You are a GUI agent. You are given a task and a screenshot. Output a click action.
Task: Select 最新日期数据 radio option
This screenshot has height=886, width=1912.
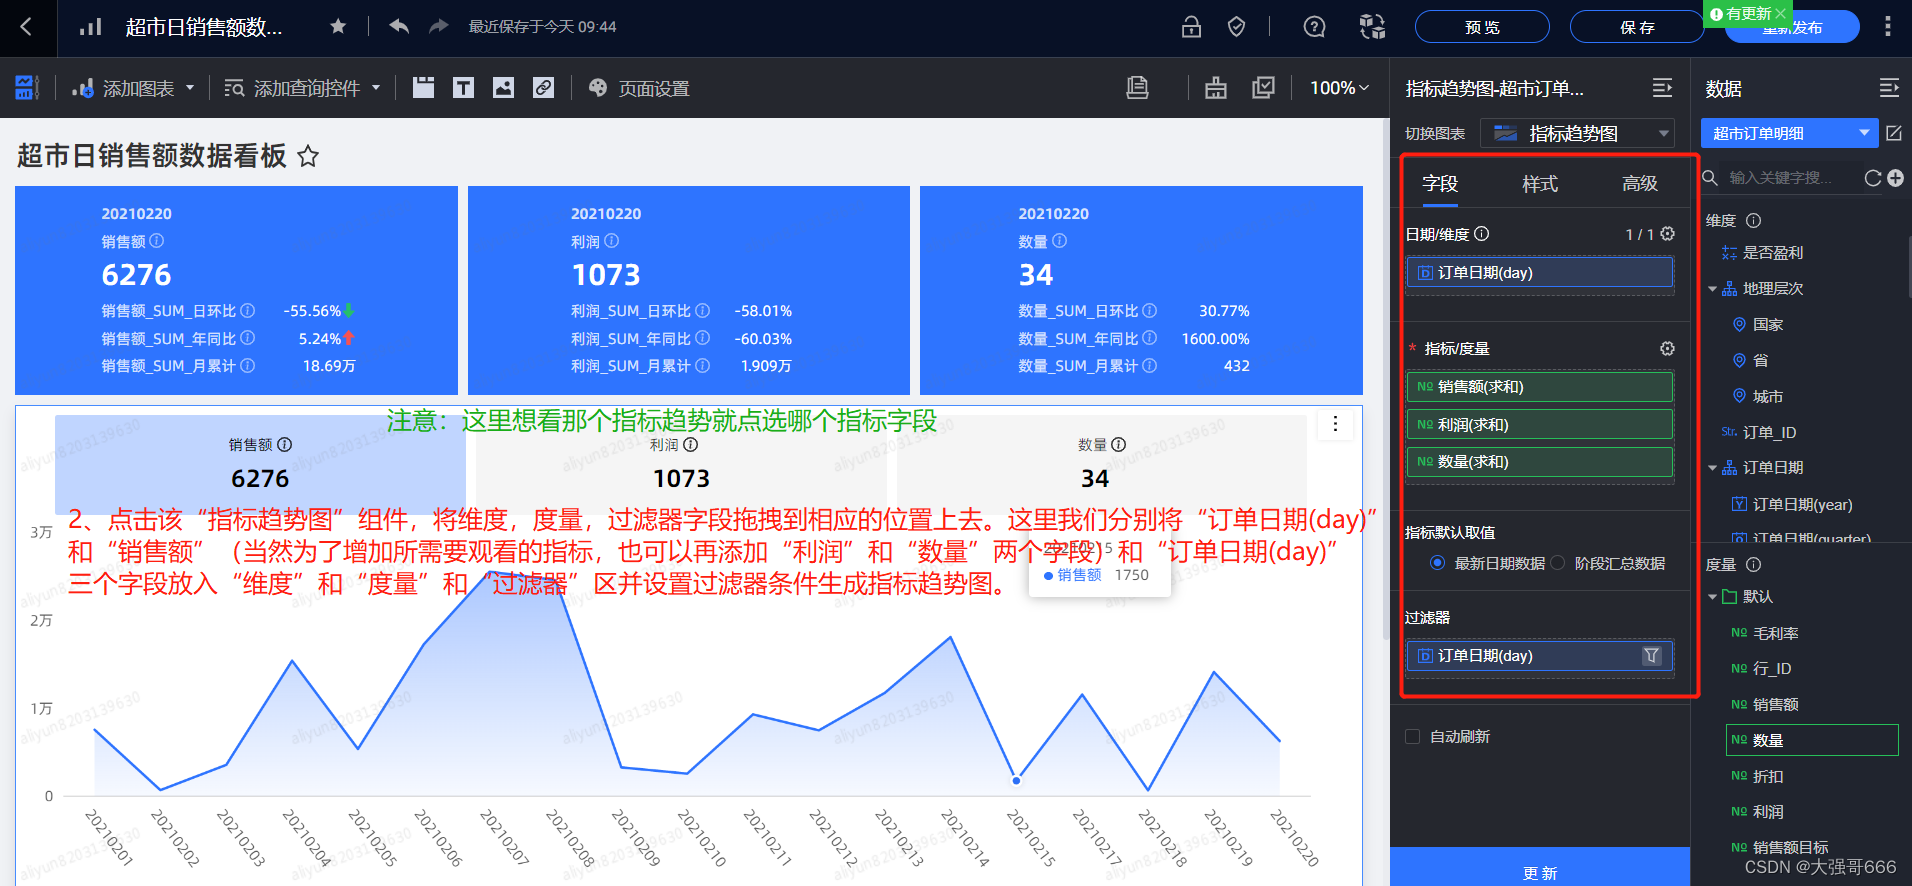(1437, 563)
